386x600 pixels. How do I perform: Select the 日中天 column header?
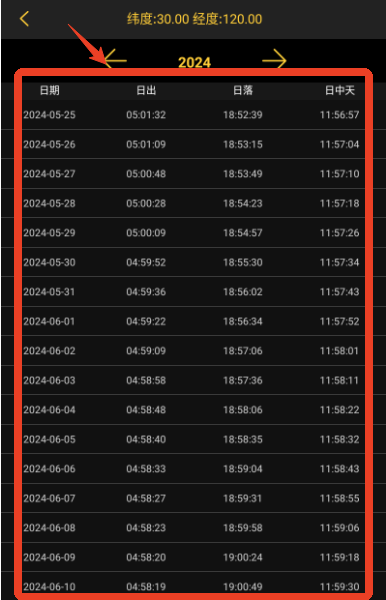coord(340,90)
